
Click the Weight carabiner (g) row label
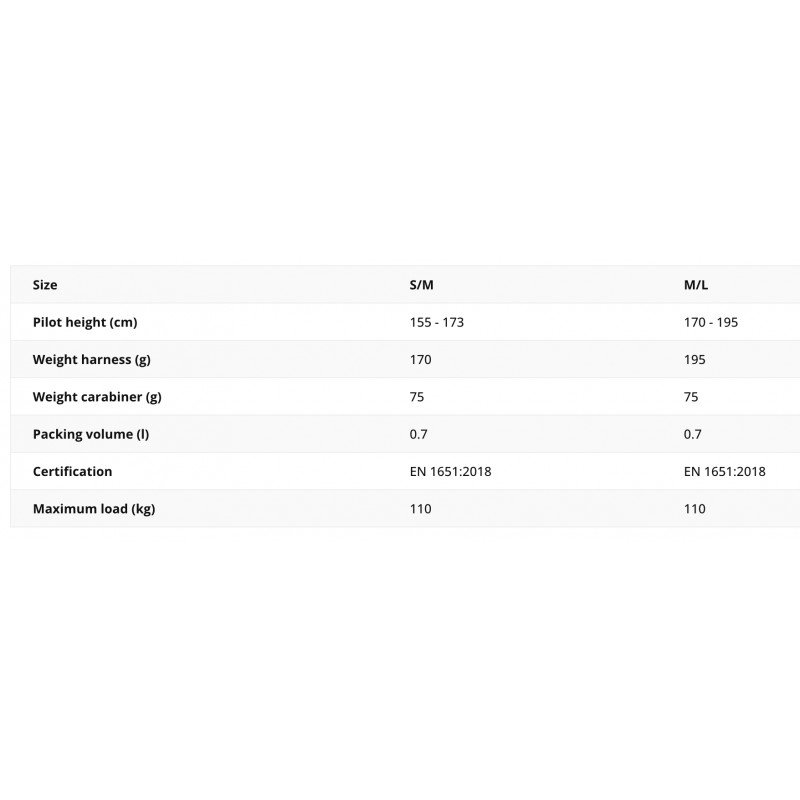[x=97, y=397]
